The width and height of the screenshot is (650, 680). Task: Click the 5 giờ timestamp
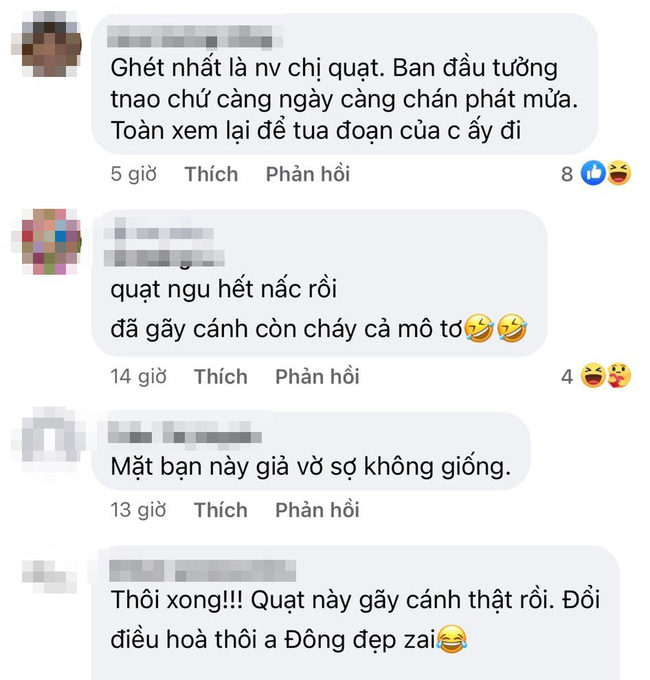[134, 174]
